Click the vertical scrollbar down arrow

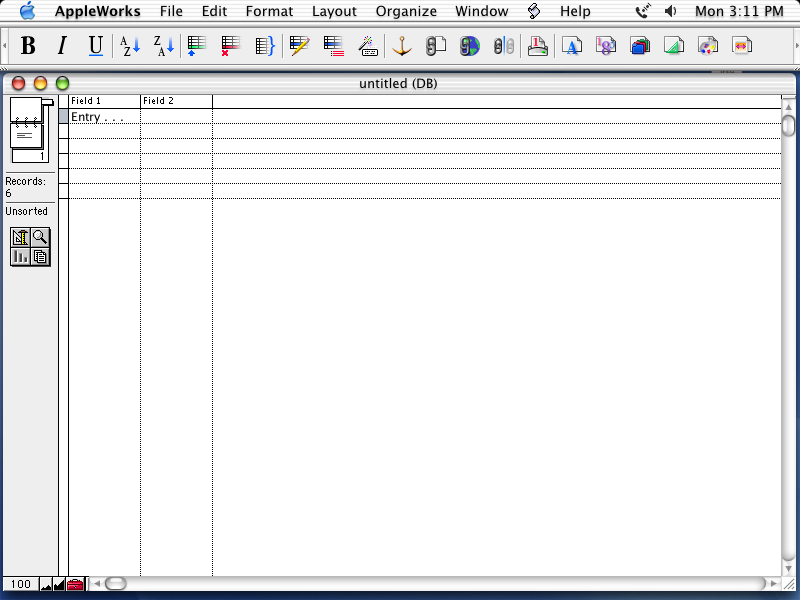tap(788, 568)
